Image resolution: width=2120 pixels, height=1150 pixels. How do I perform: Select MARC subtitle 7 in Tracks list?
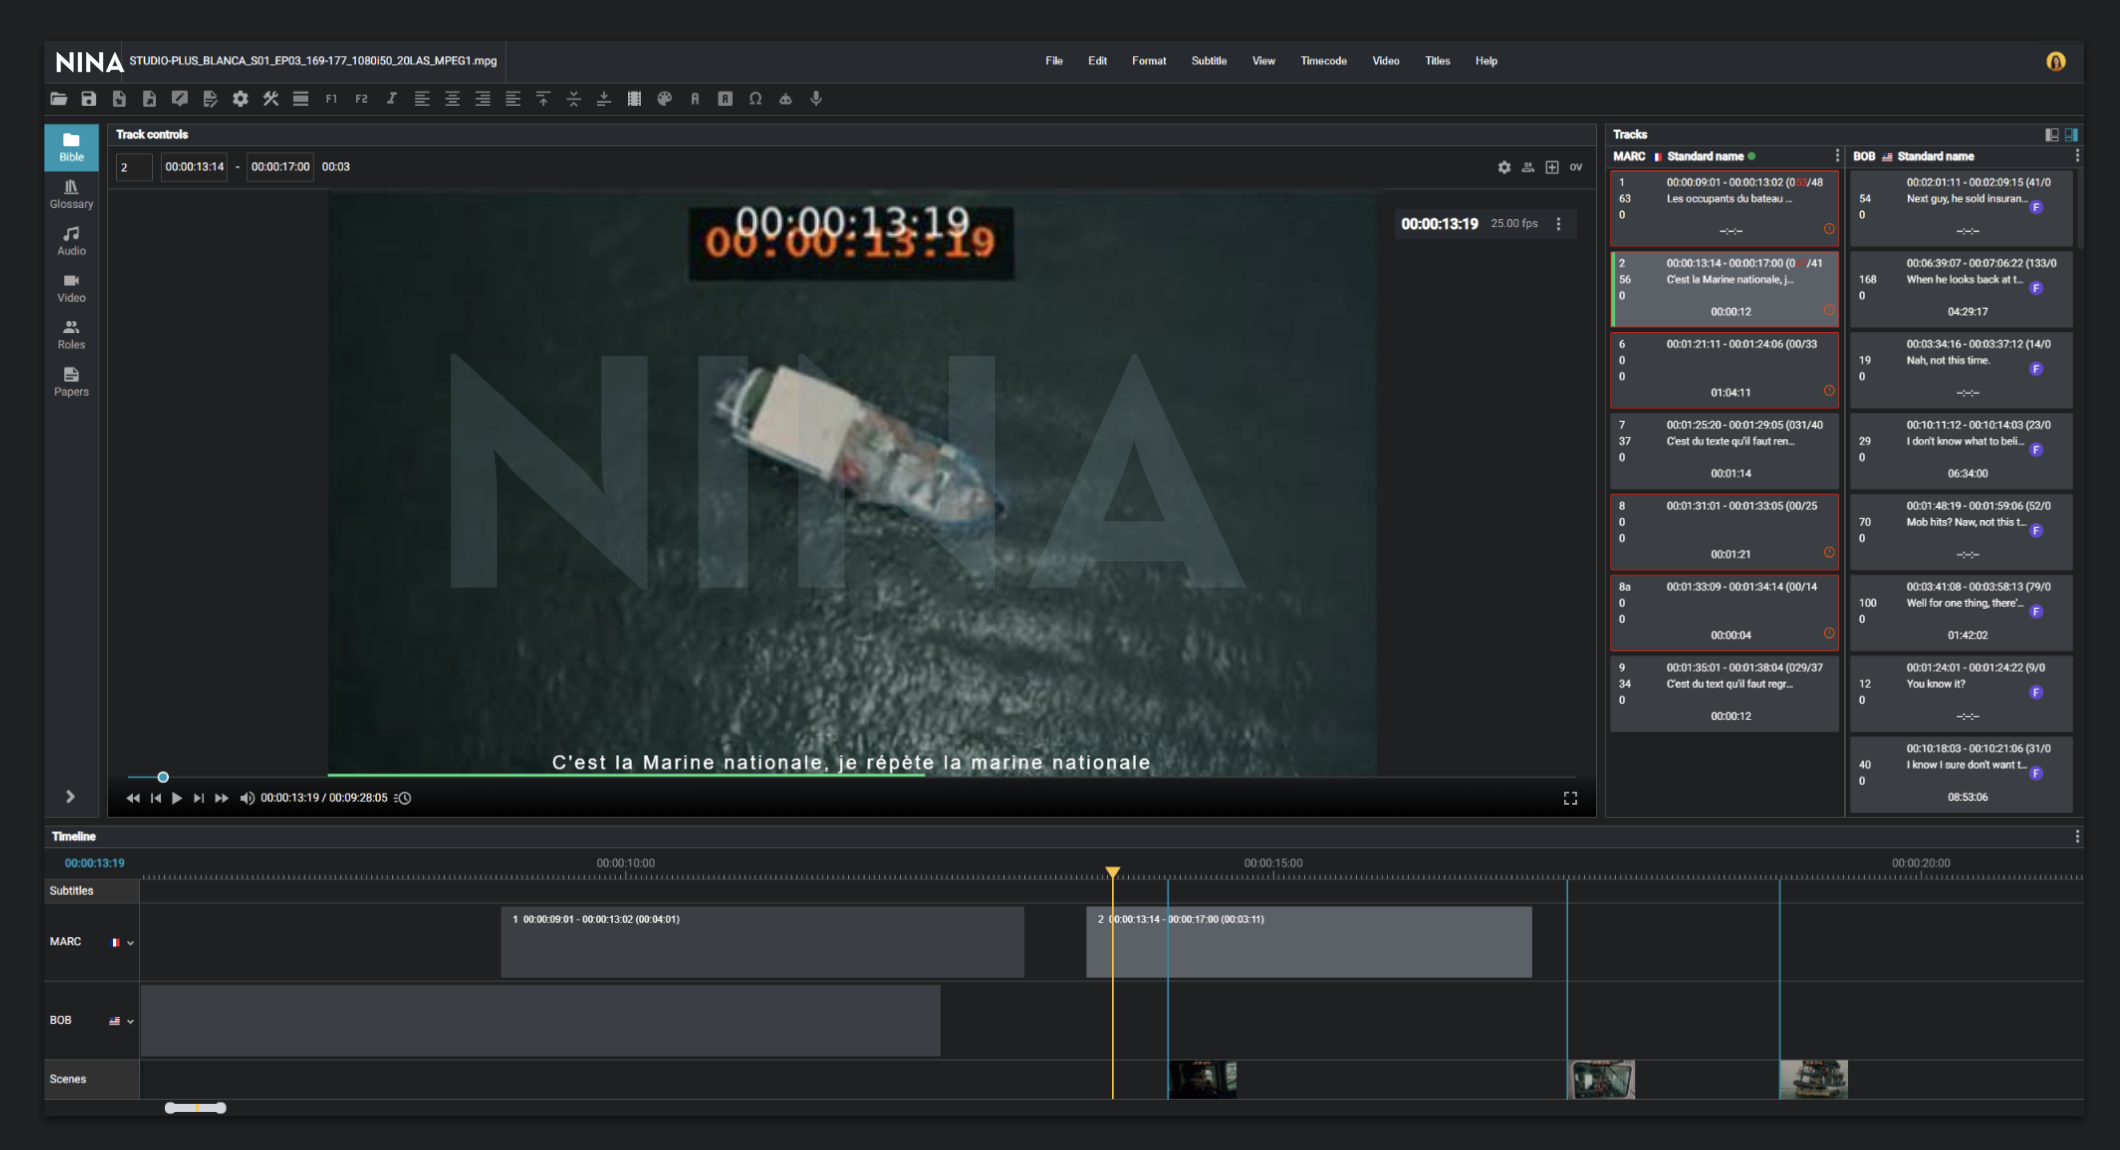point(1724,449)
